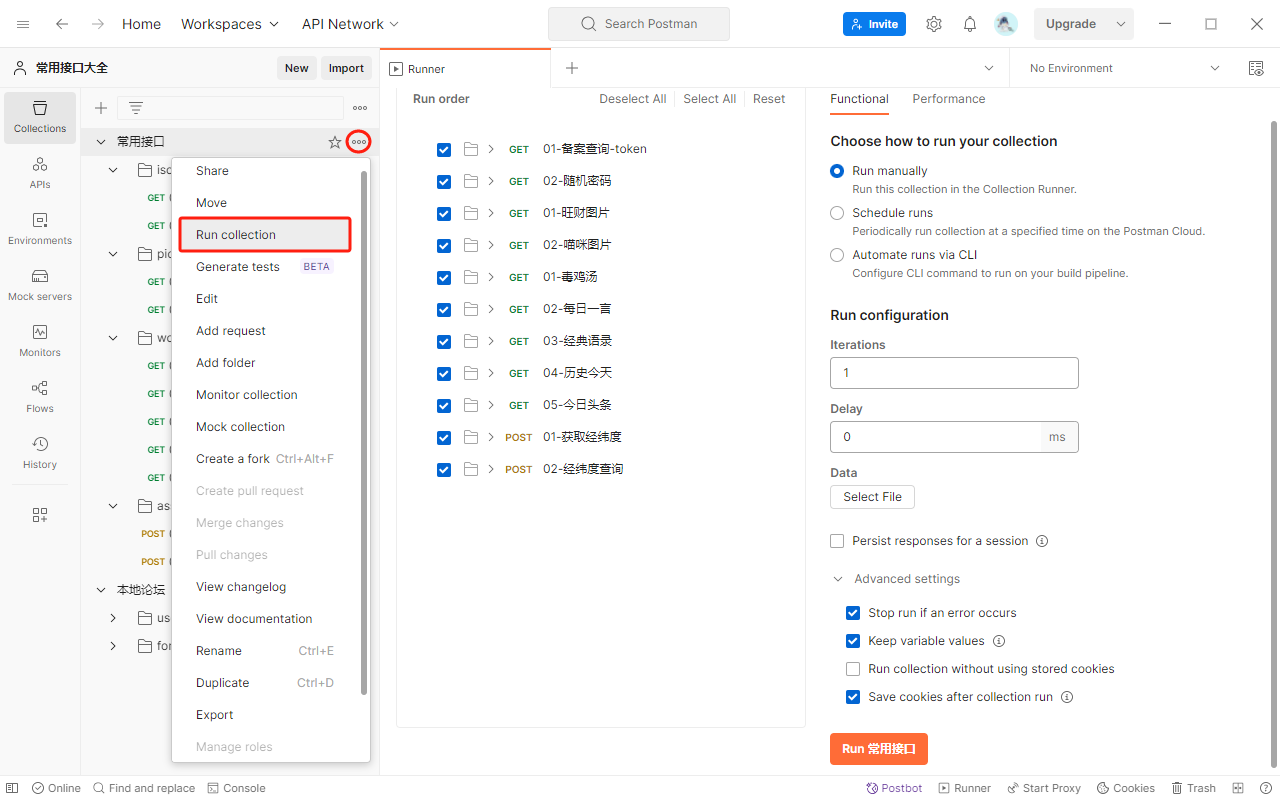Click Deselect All in run order
The height and width of the screenshot is (800, 1280).
coord(632,99)
